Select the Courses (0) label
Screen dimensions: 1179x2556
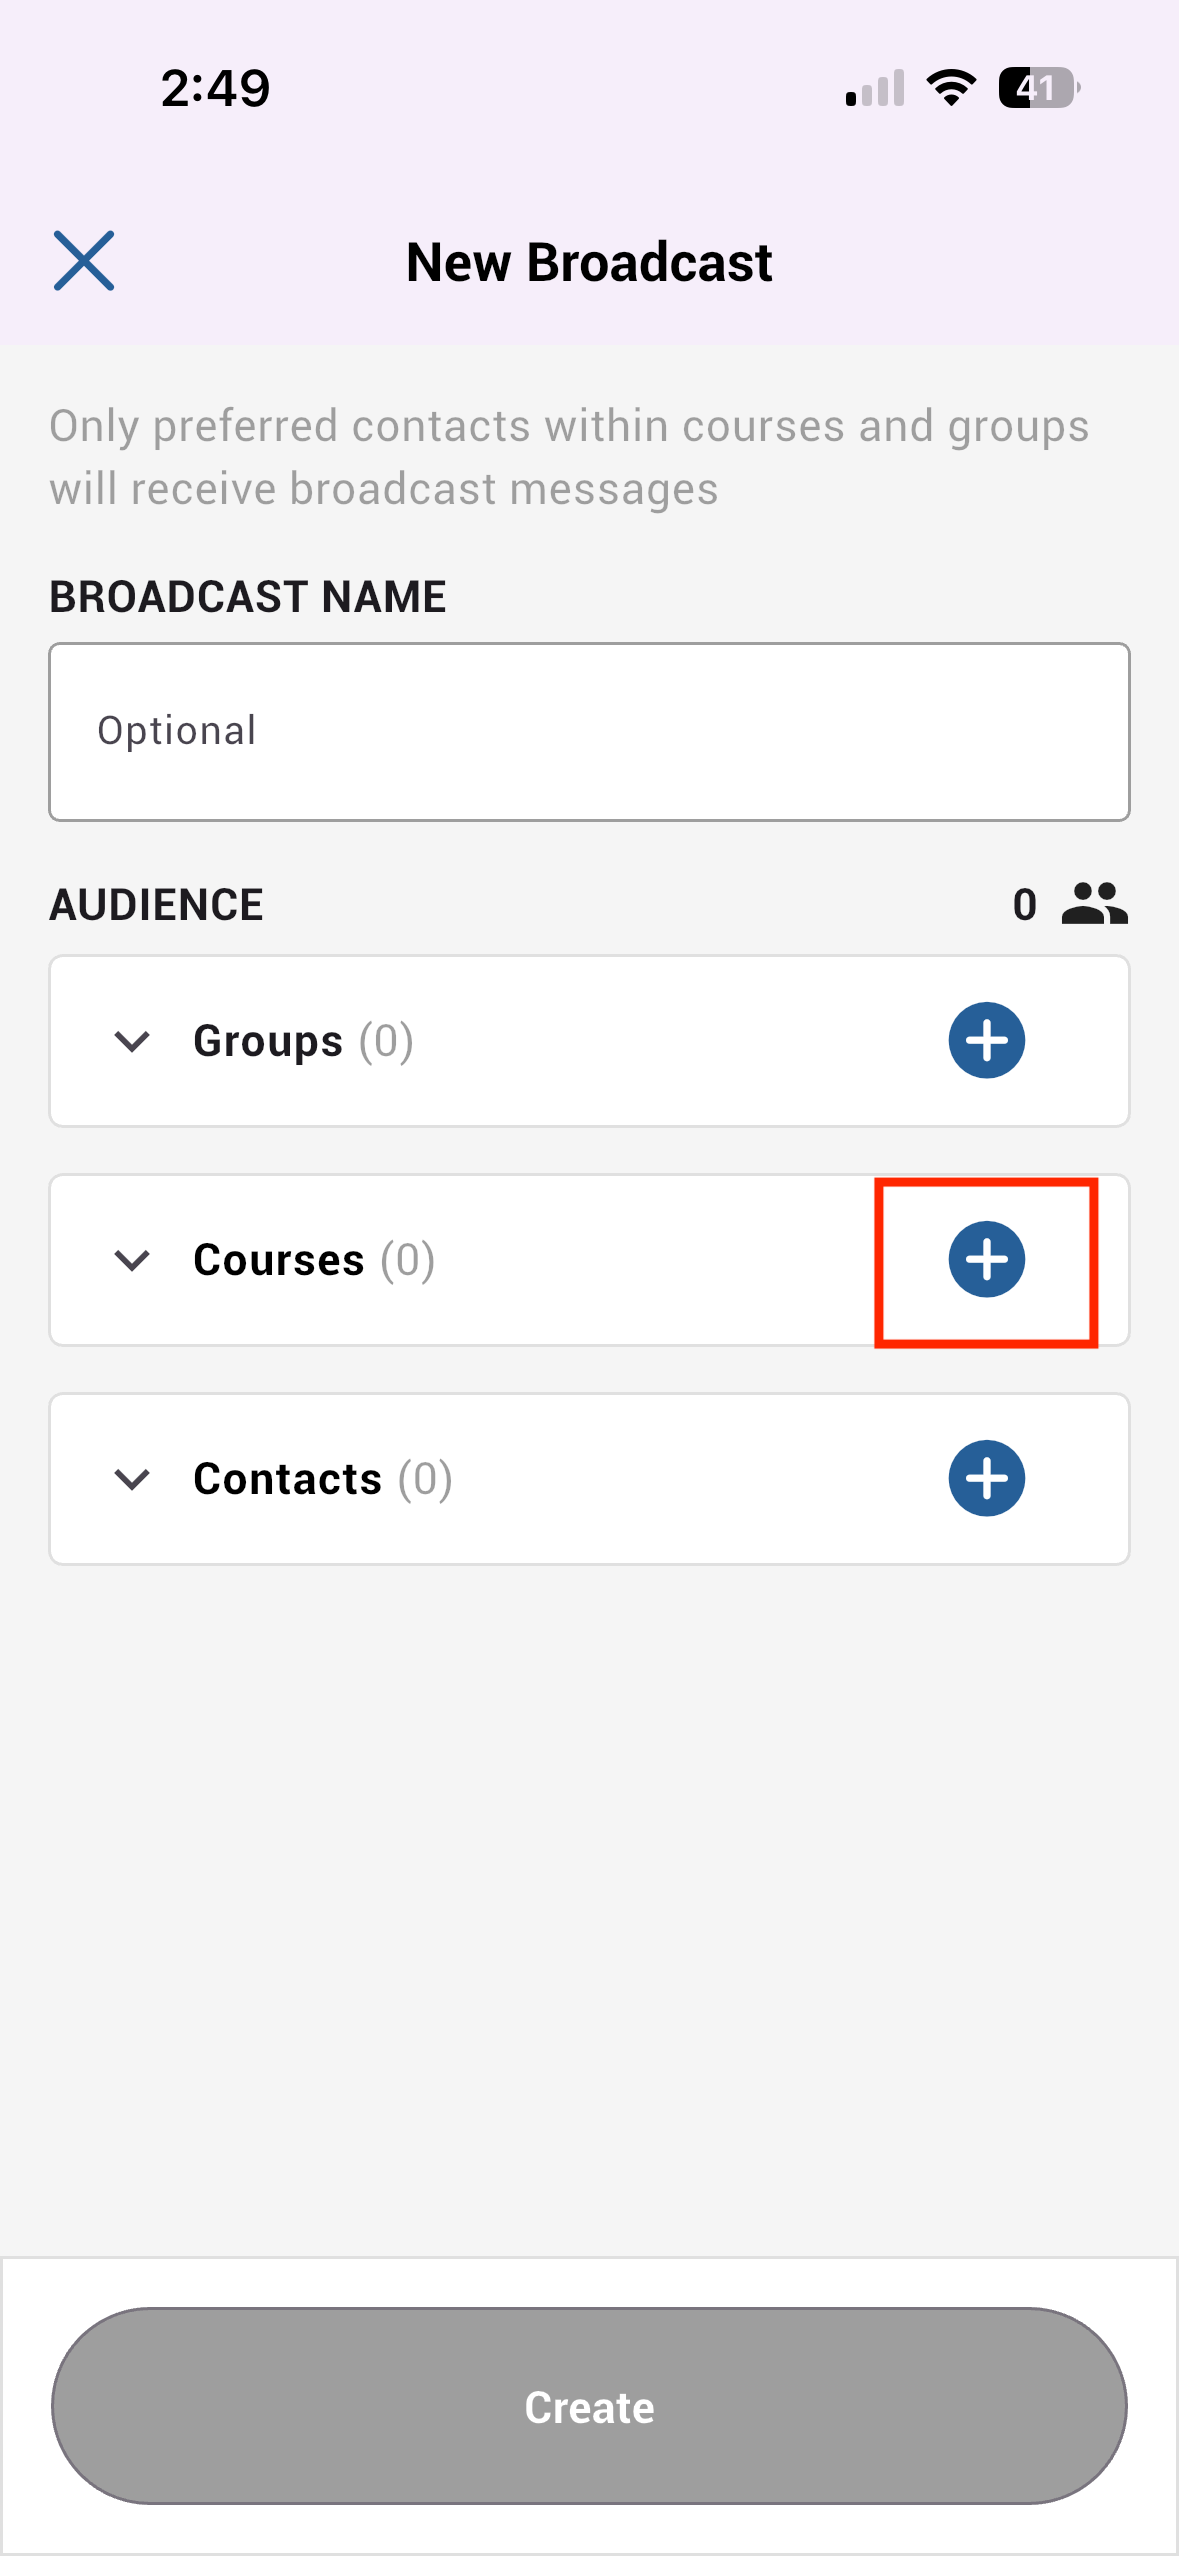314,1260
